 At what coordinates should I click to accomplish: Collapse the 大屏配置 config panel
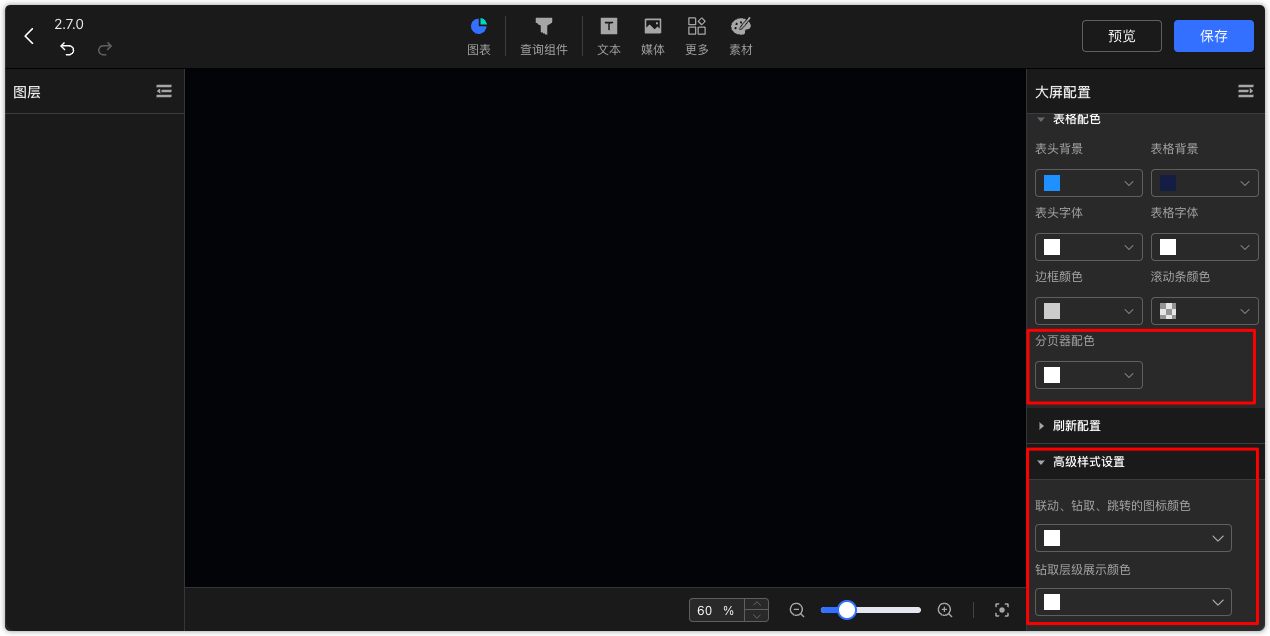(1245, 91)
